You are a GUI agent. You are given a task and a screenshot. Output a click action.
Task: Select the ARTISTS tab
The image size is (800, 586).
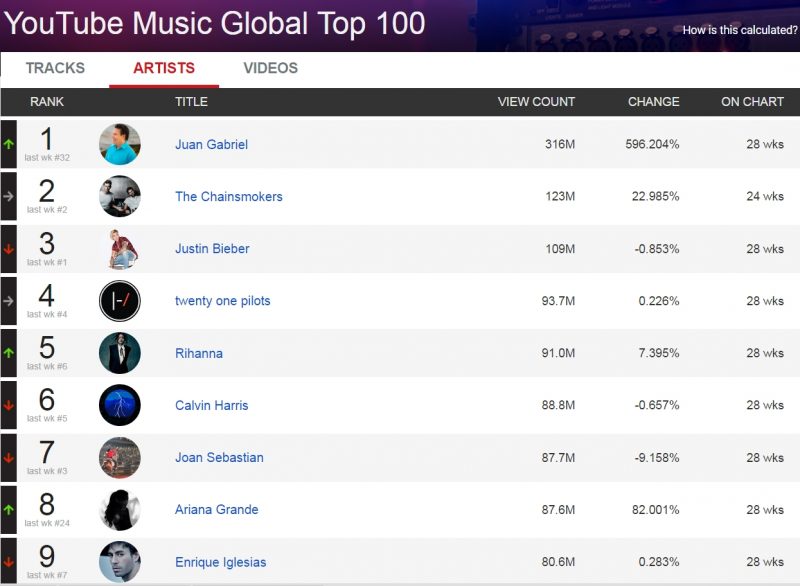click(x=164, y=68)
